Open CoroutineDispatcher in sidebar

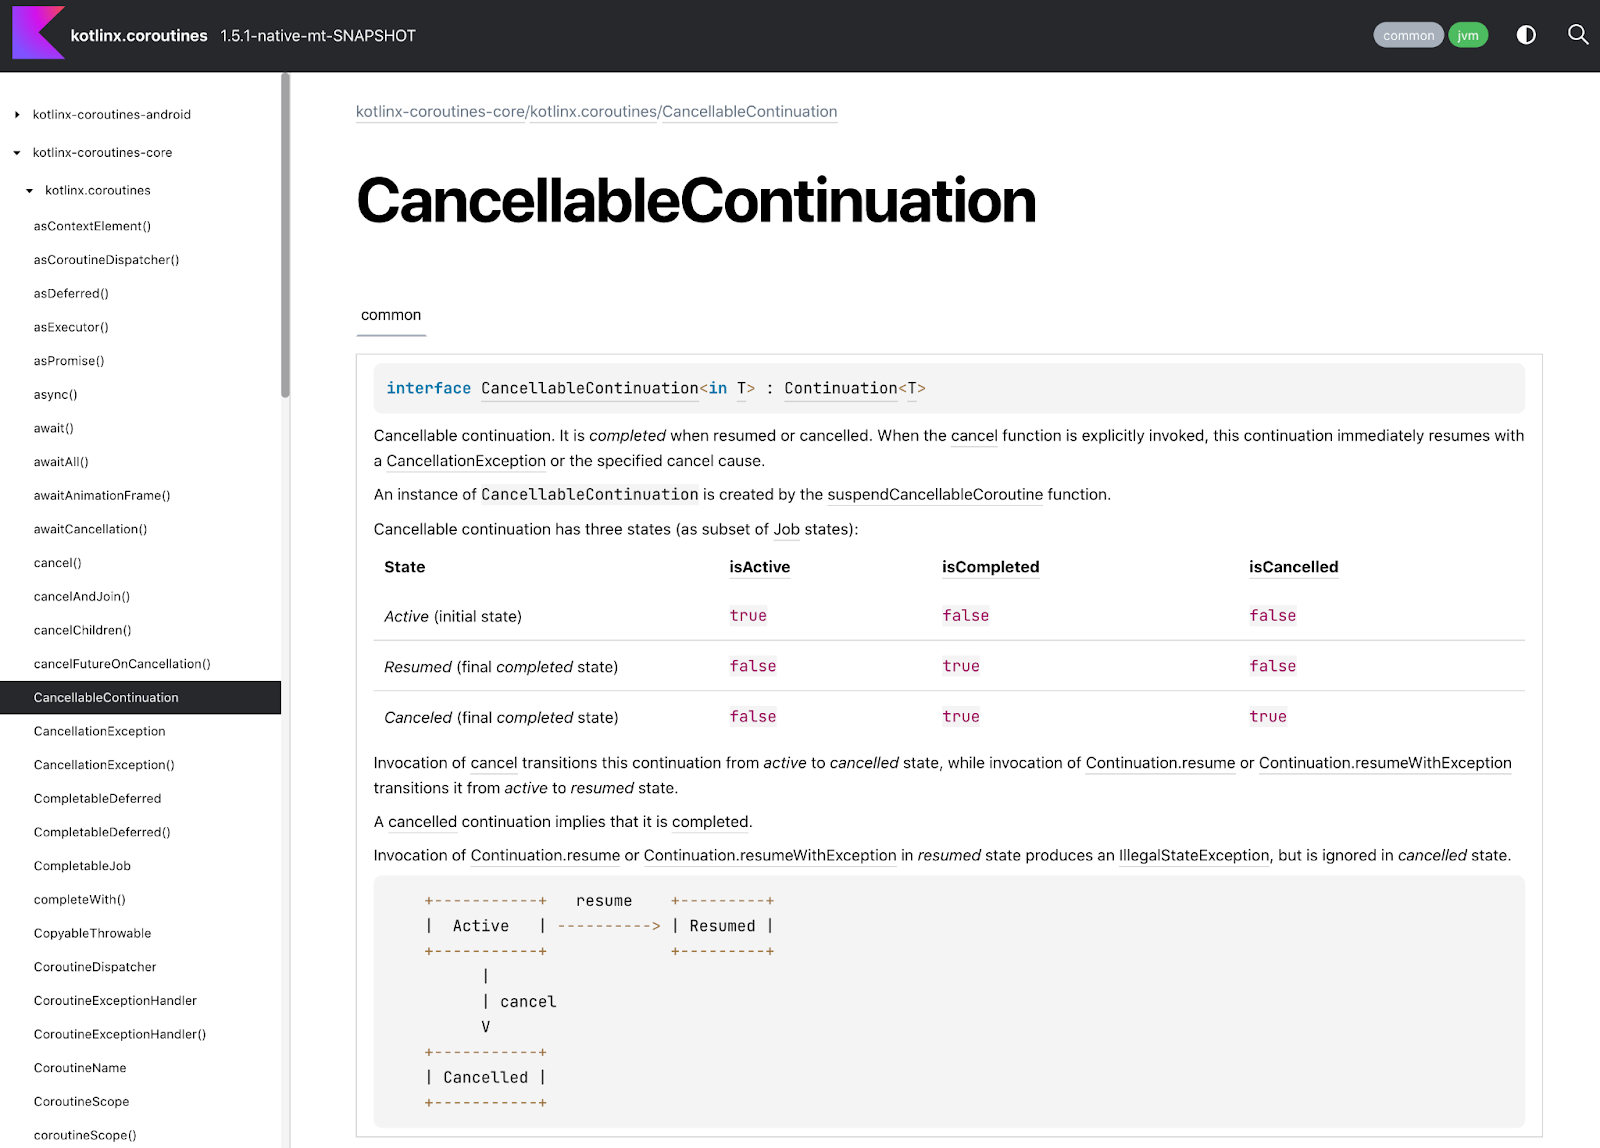[x=95, y=967]
